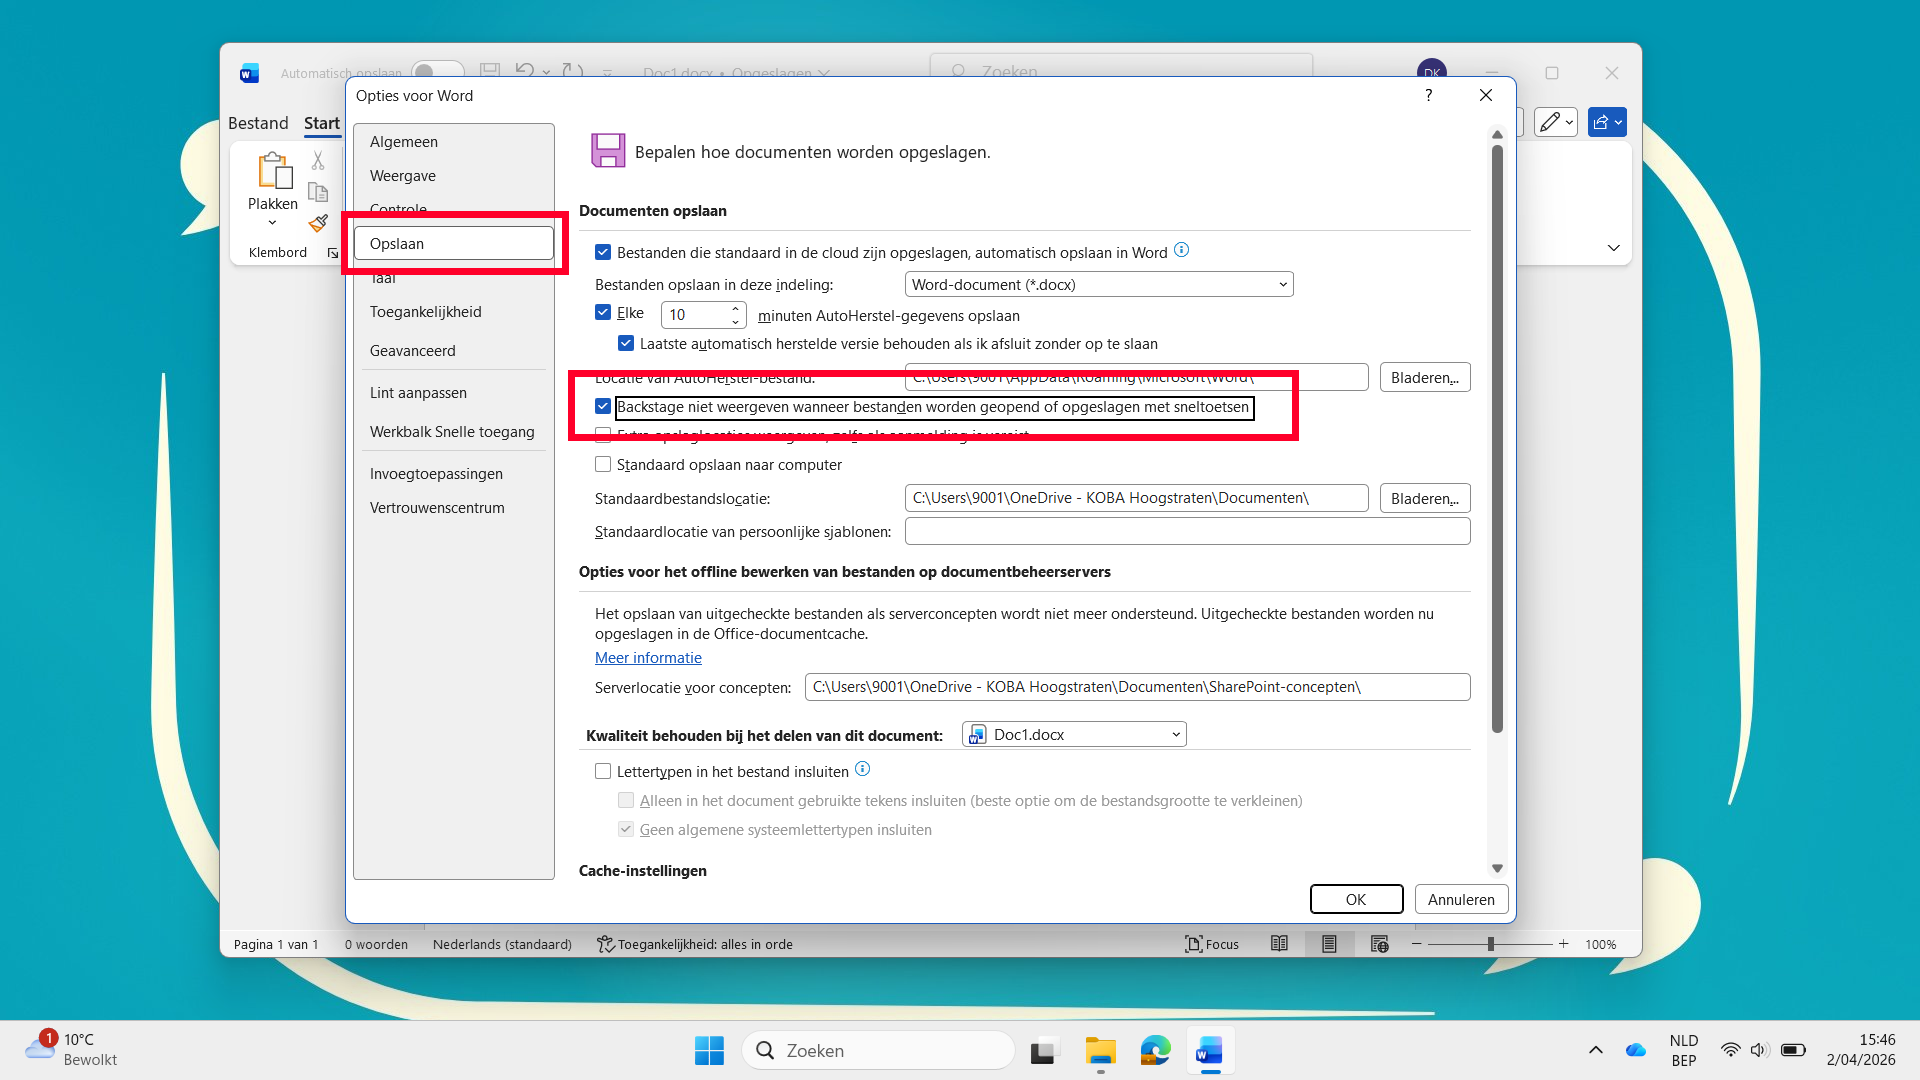Check Lettertypen in het bestand insluiten
This screenshot has height=1080, width=1920.
pos(603,771)
